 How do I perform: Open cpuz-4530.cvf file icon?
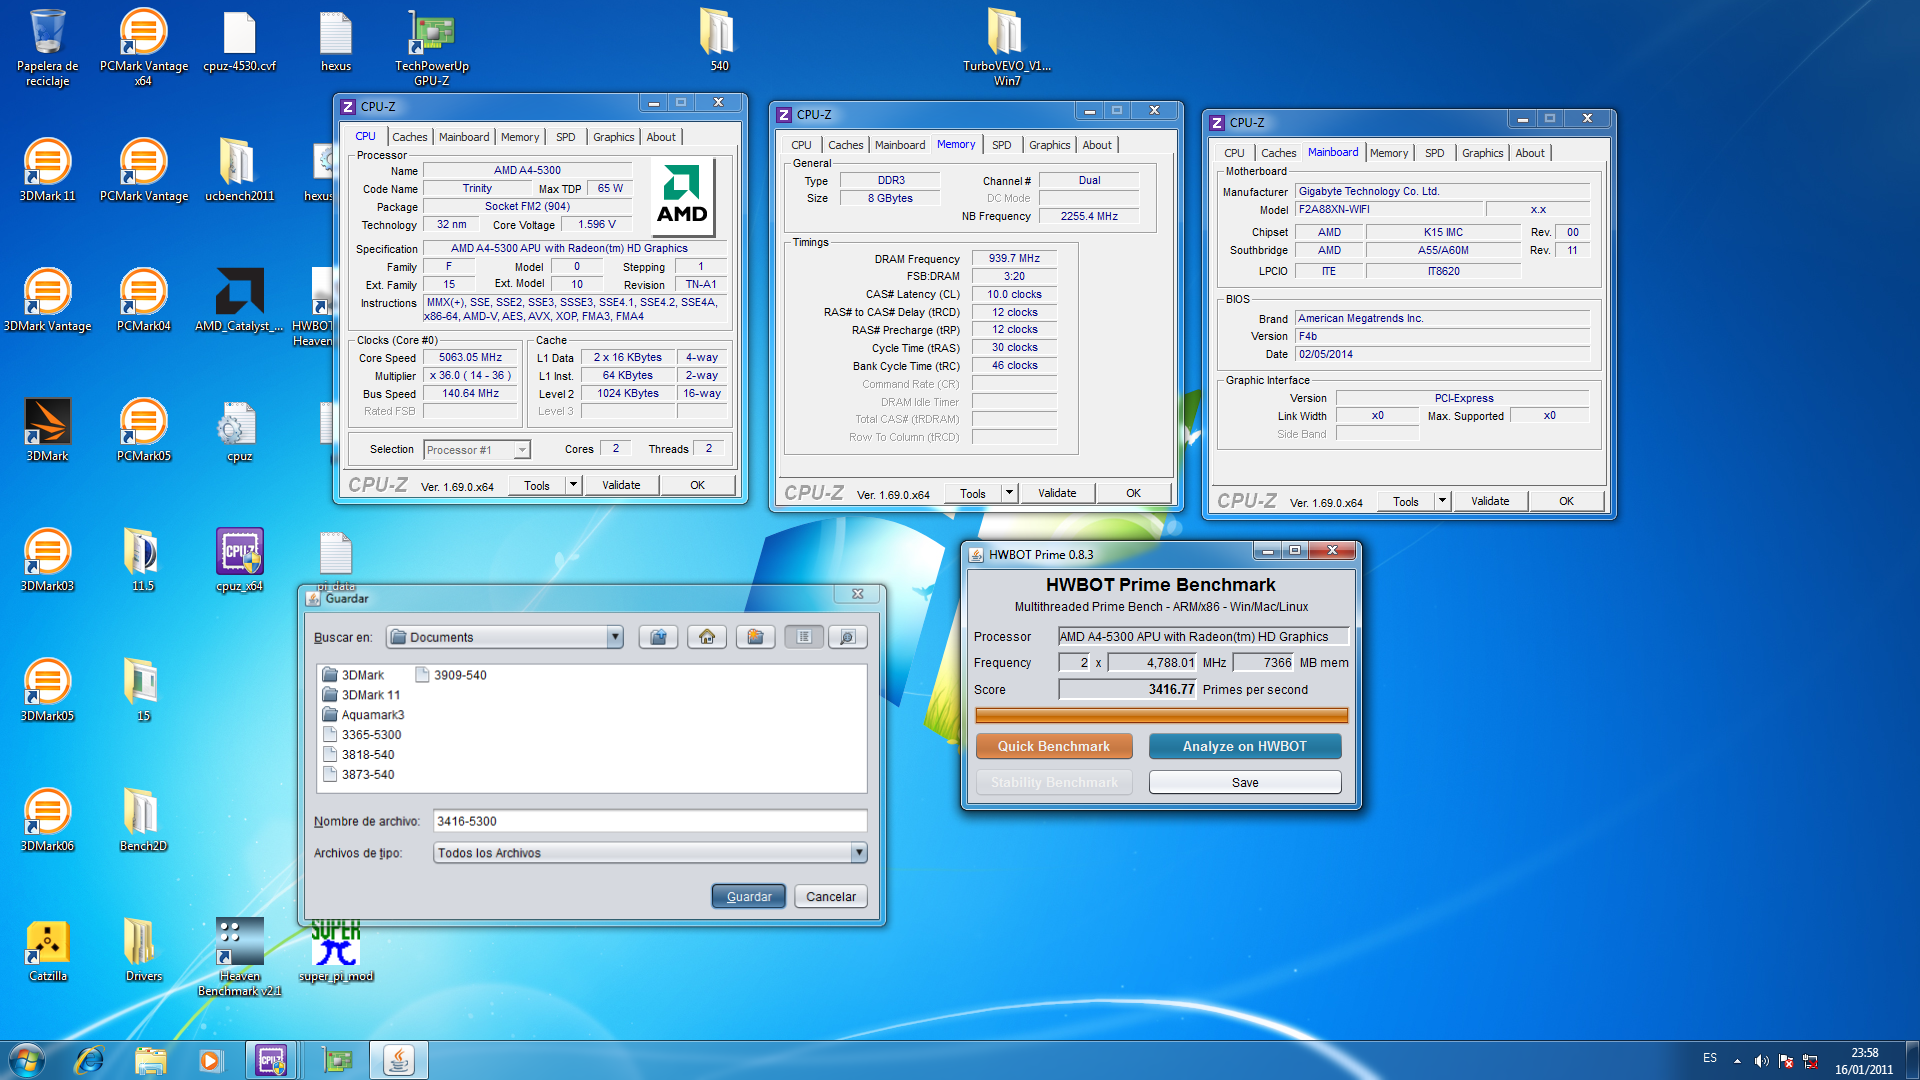239,42
